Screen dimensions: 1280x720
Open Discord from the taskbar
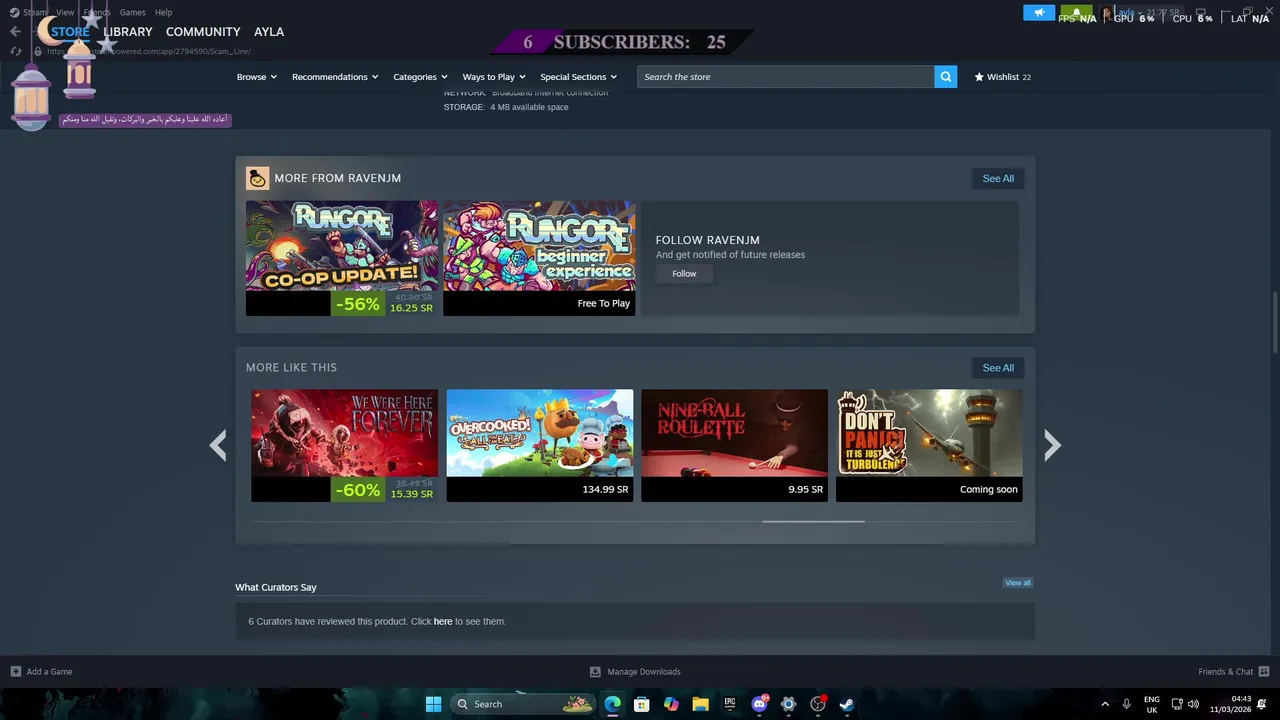pos(759,704)
